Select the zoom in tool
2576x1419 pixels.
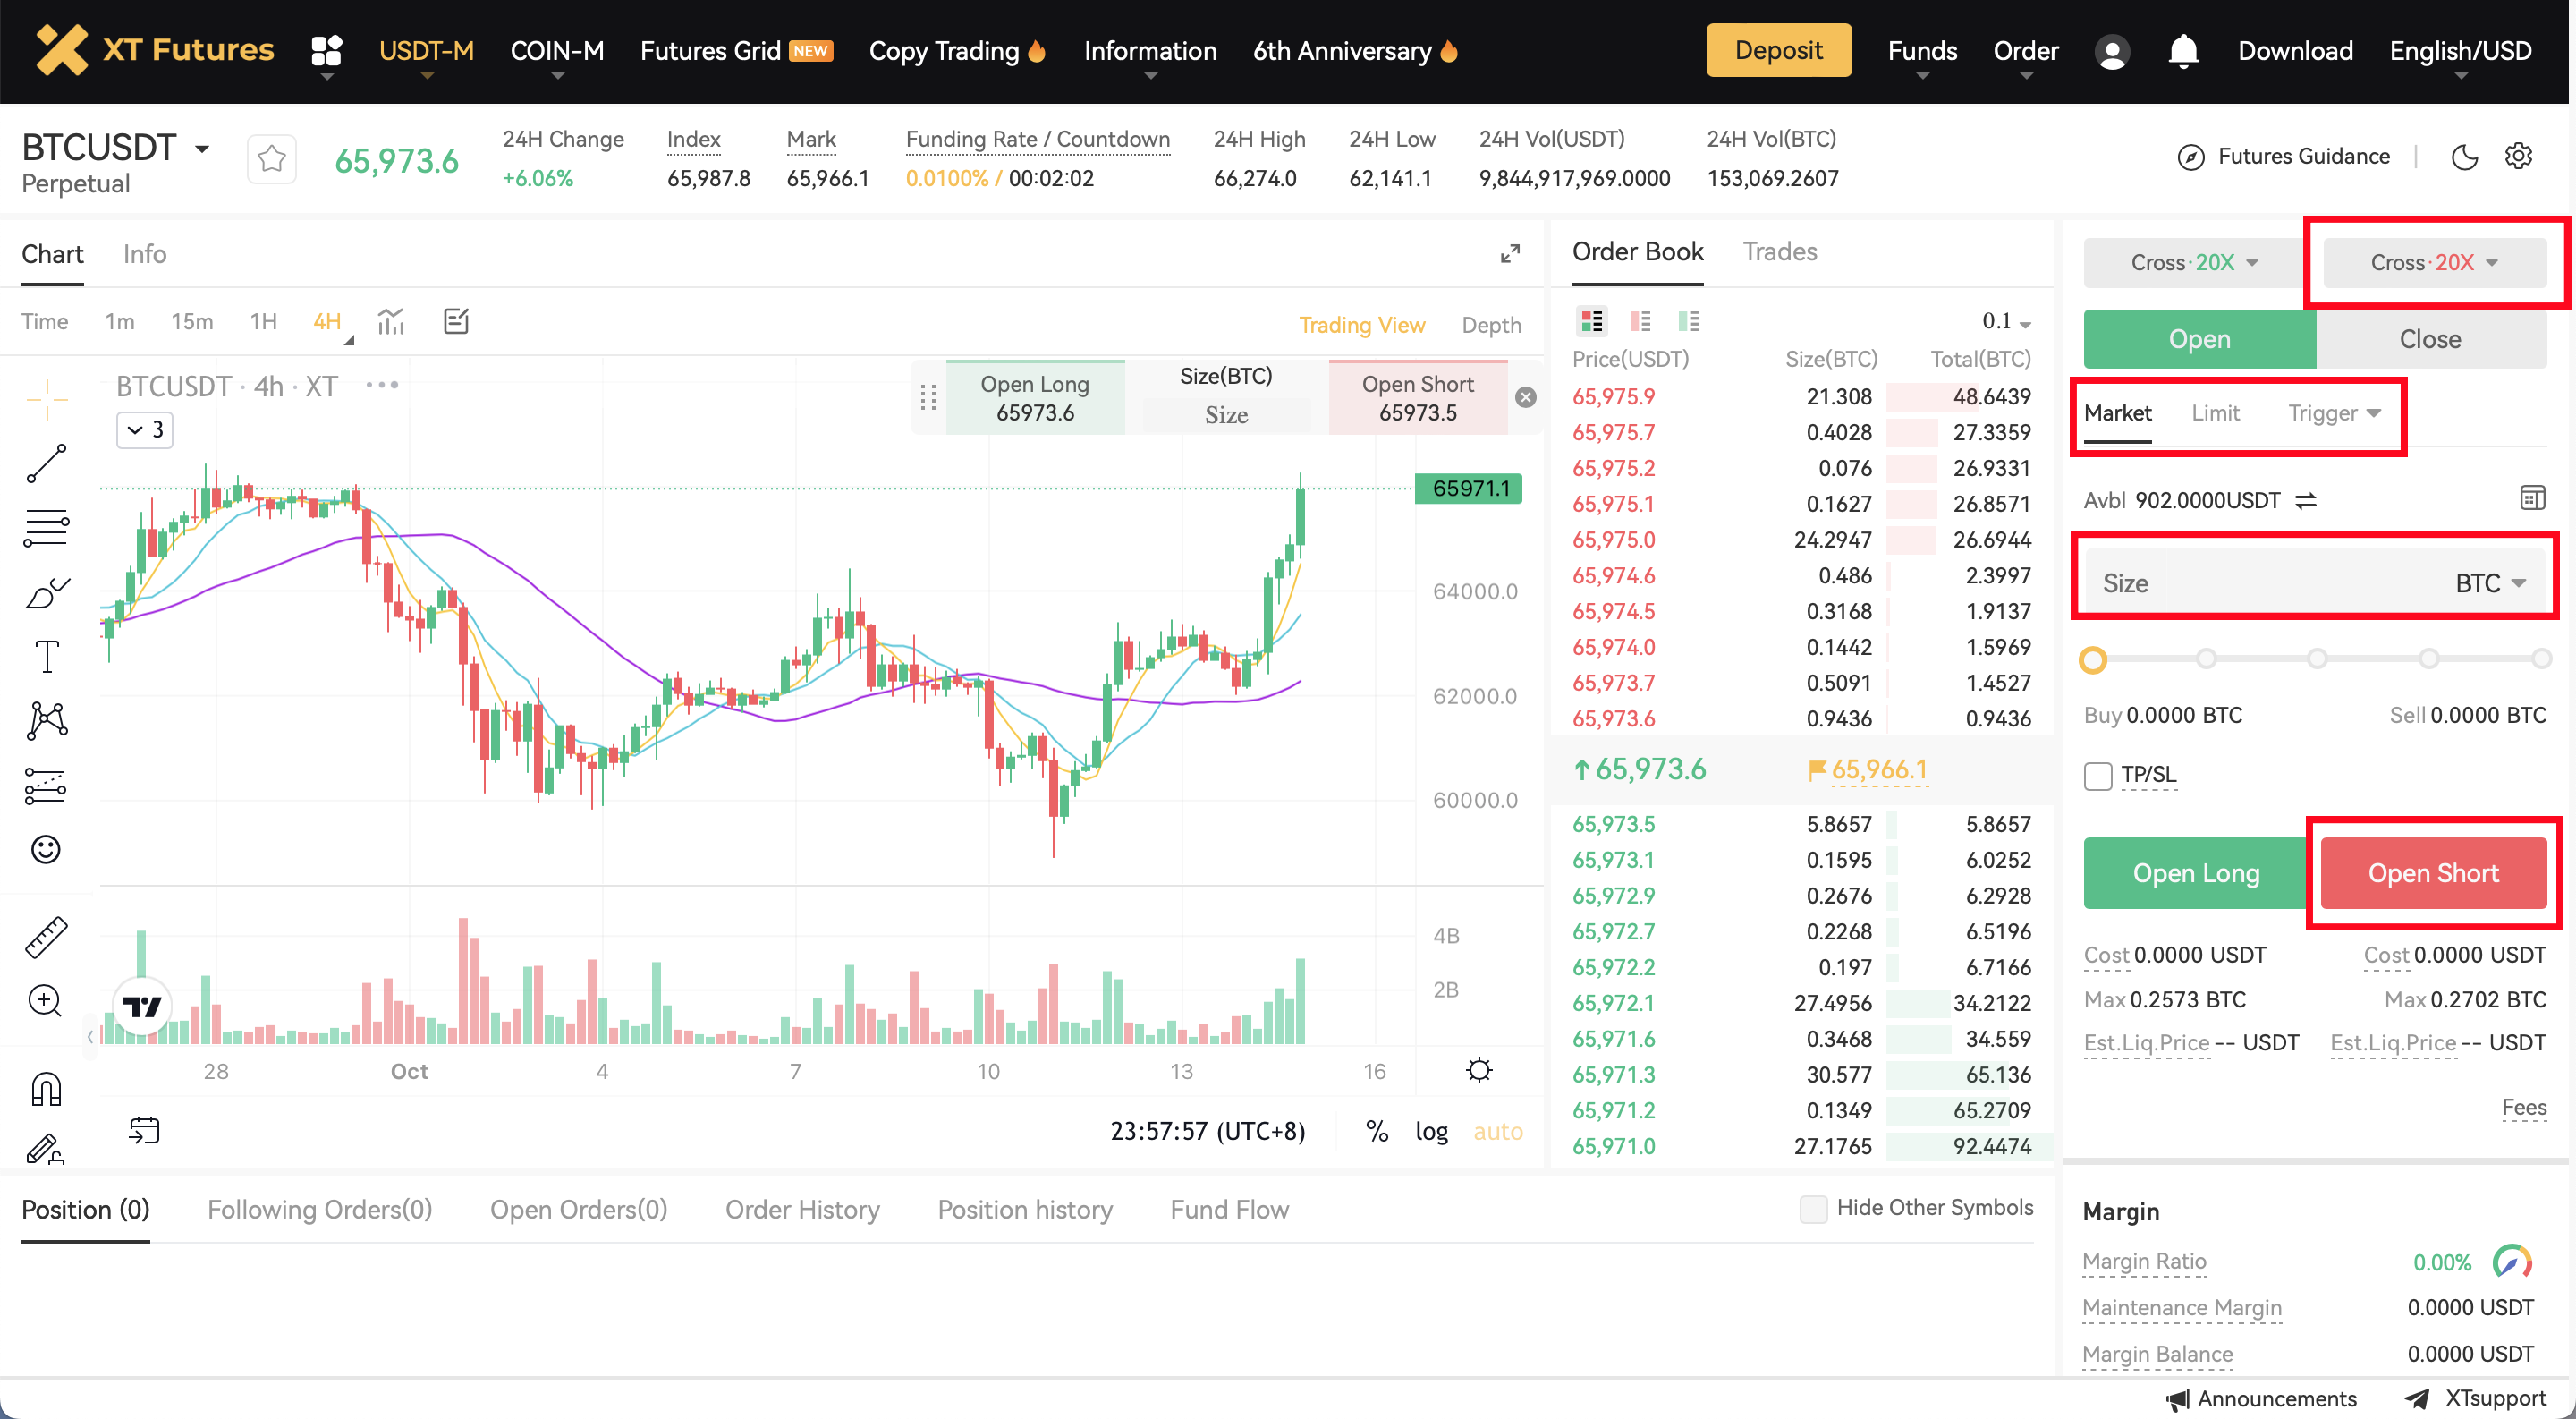[x=46, y=1000]
